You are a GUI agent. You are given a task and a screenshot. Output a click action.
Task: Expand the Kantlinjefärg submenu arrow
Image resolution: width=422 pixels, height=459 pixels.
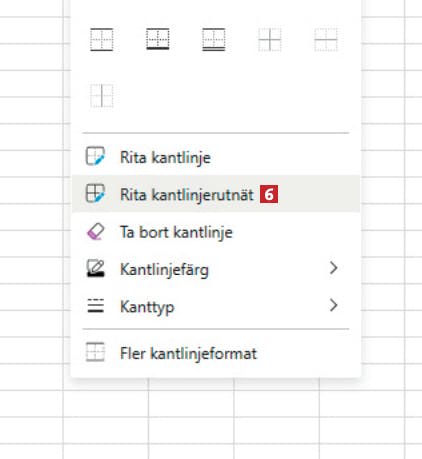click(333, 268)
